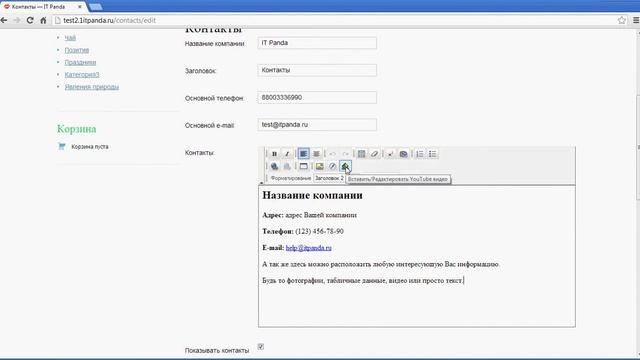Open the Явления природы link
This screenshot has height=360, width=640.
point(92,87)
